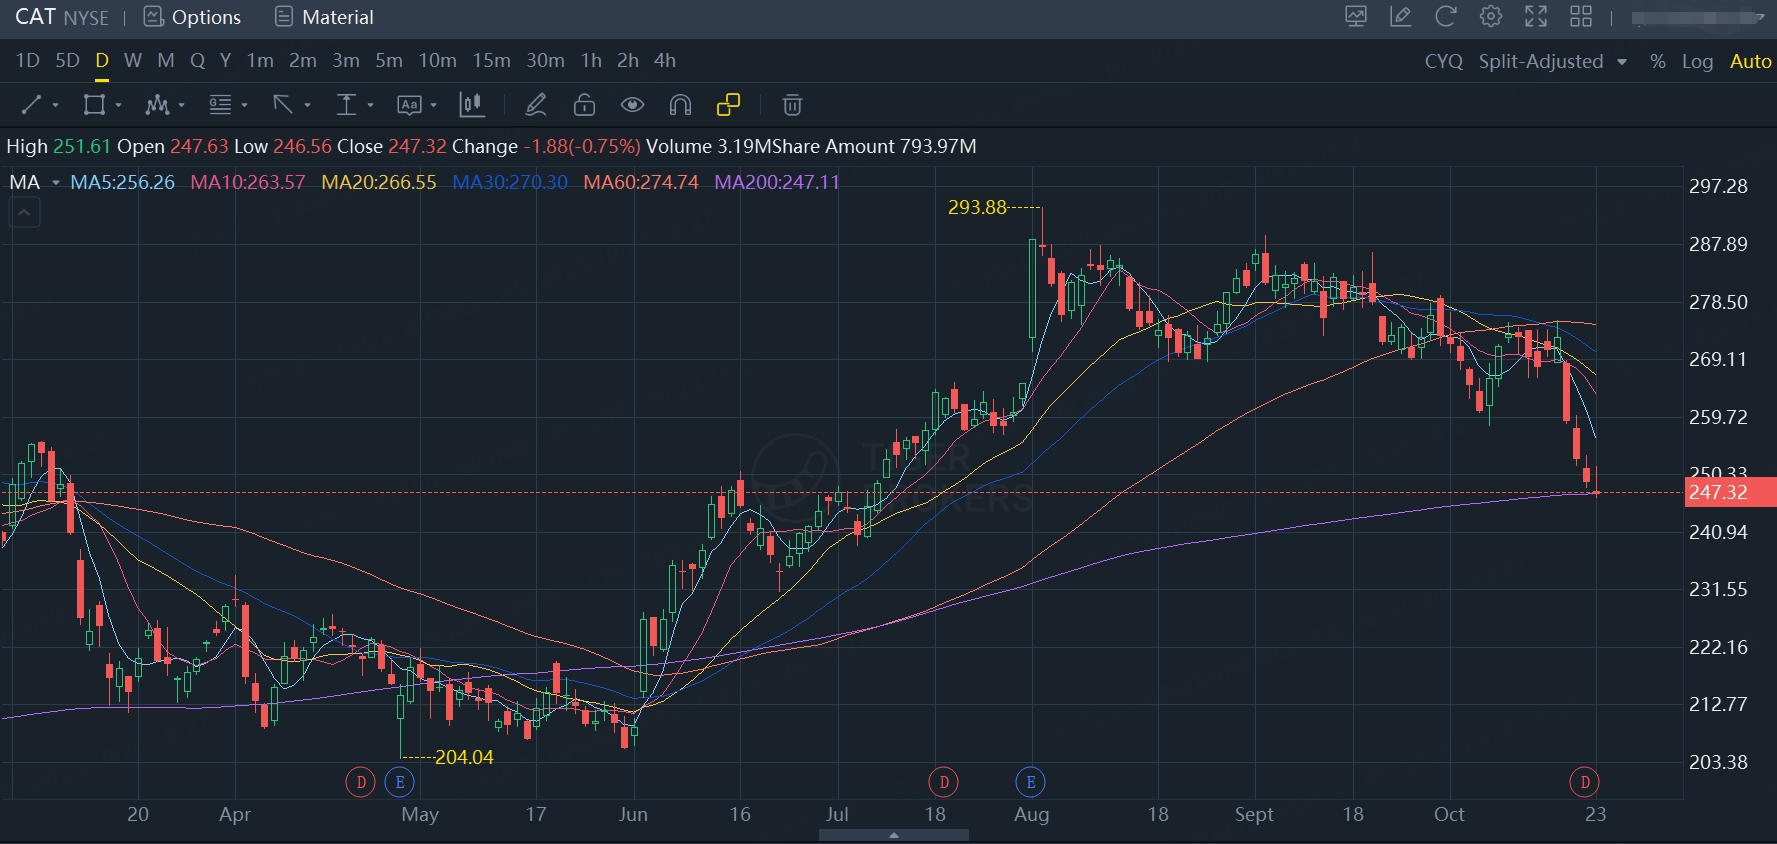Open the Split-Adjusted dropdown

pyautogui.click(x=1552, y=61)
